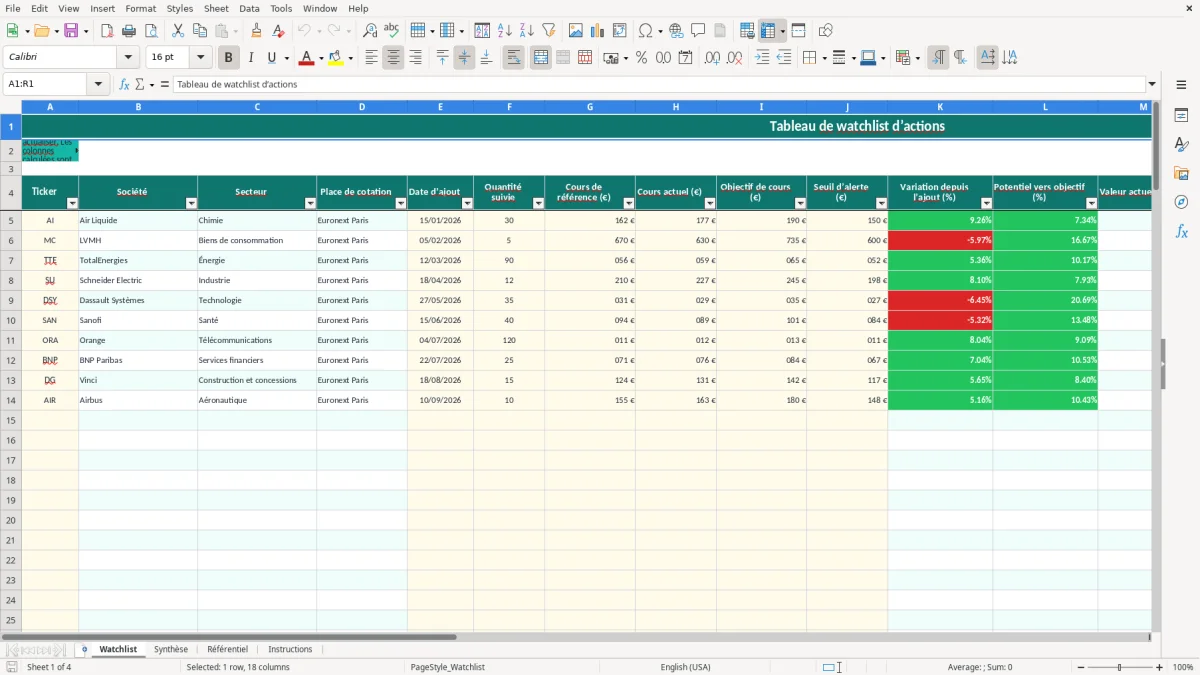Open Find & Replace icon
The height and width of the screenshot is (675, 1200).
point(370,31)
